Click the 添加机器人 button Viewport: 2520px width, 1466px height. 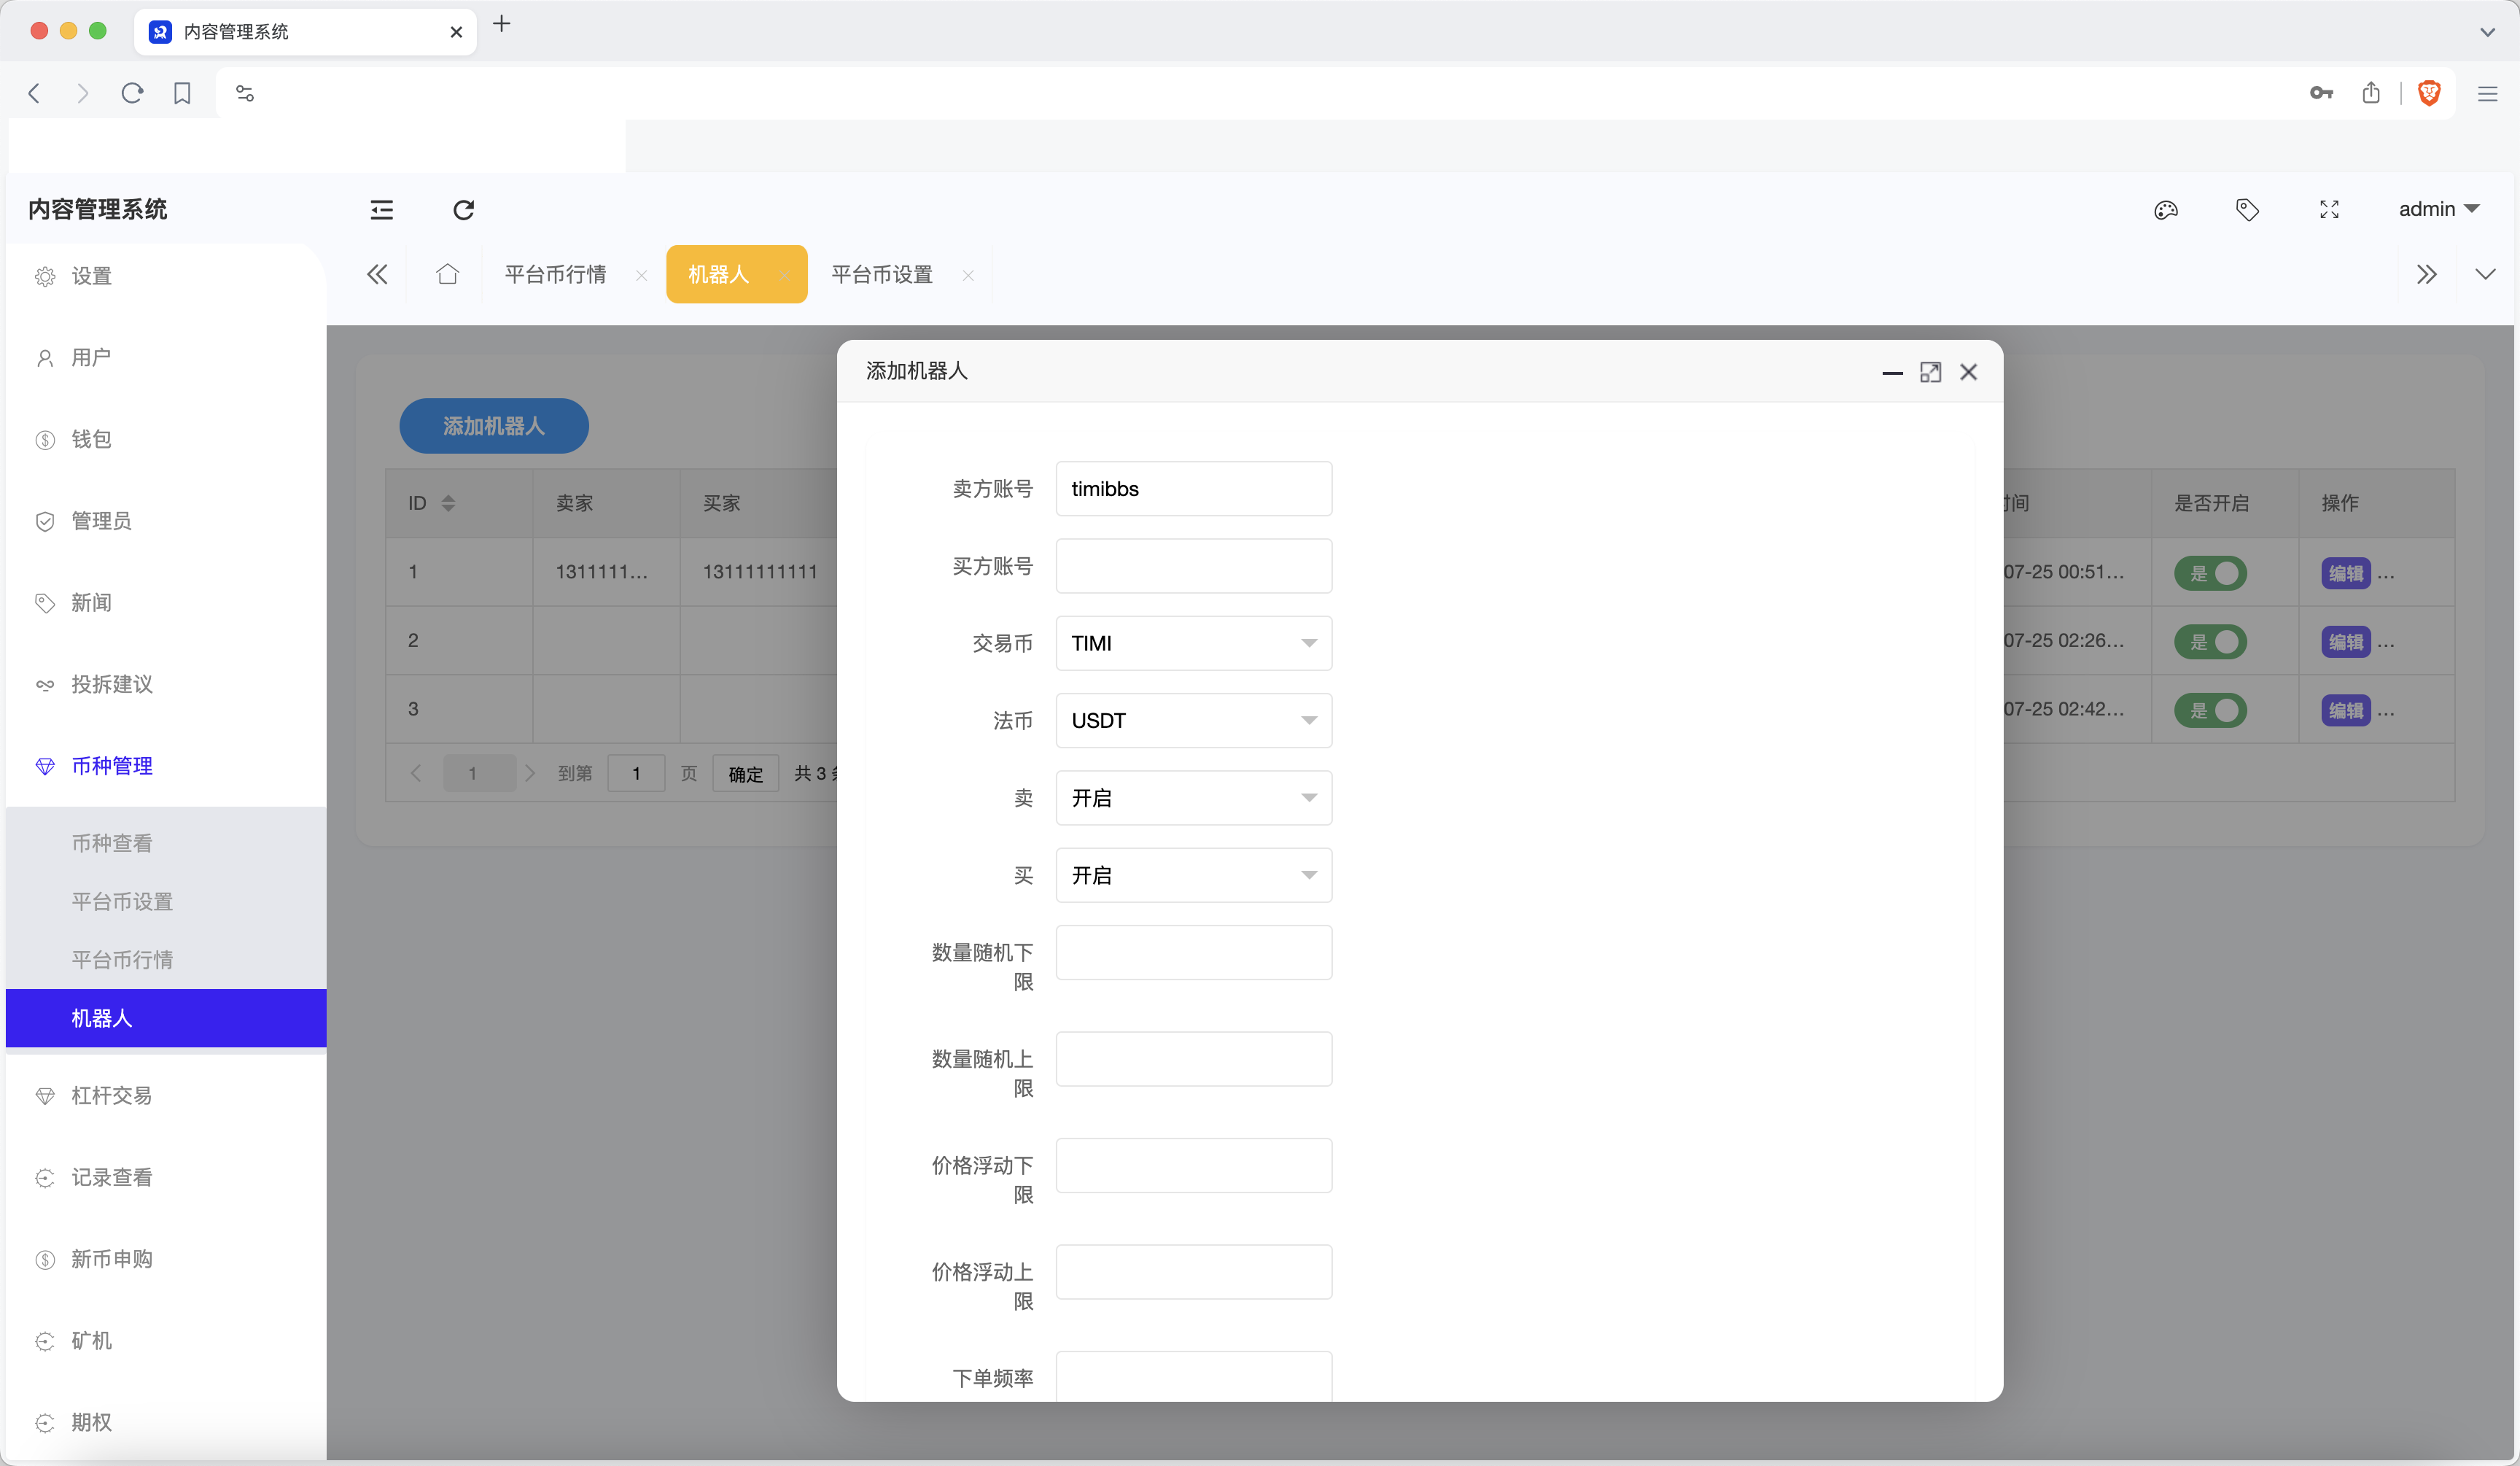click(x=493, y=426)
